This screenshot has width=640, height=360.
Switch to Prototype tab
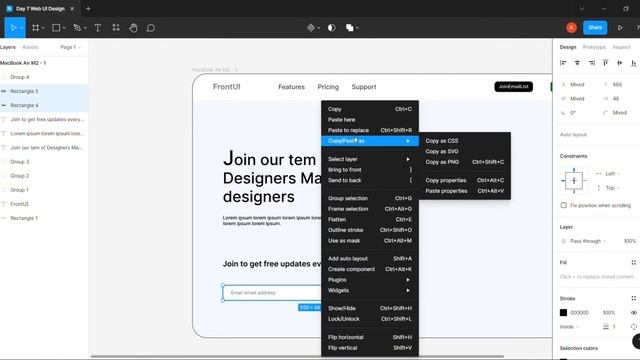pos(594,47)
